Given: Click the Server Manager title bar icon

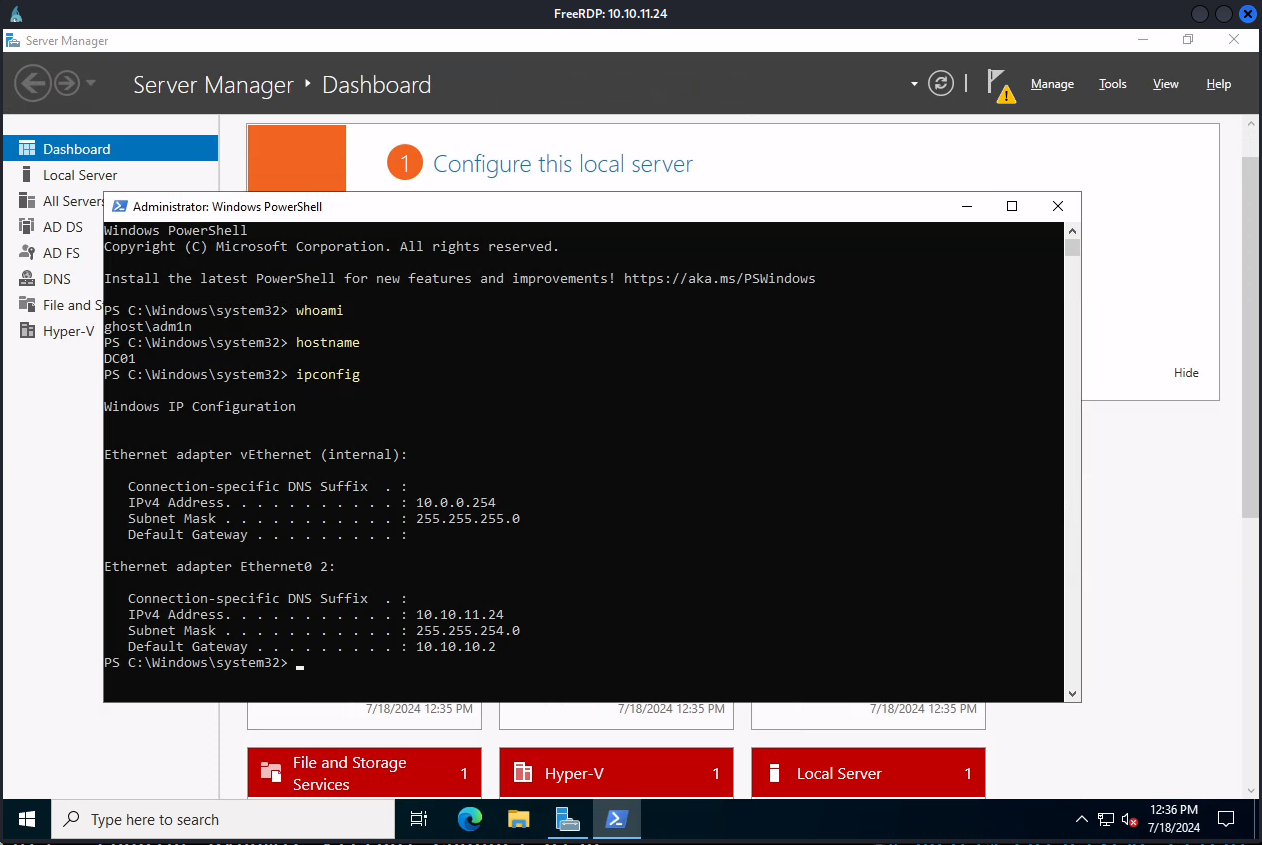Looking at the screenshot, I should tap(13, 41).
